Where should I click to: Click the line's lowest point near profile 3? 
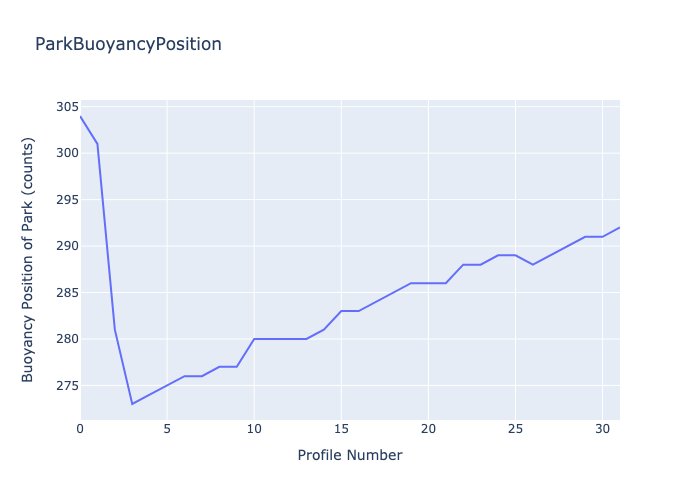pos(132,404)
